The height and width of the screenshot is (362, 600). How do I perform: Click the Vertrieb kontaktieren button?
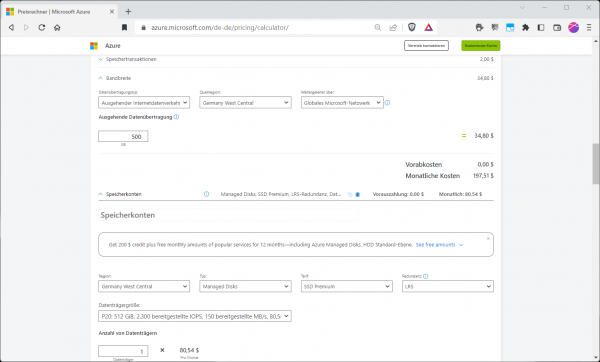click(x=426, y=46)
